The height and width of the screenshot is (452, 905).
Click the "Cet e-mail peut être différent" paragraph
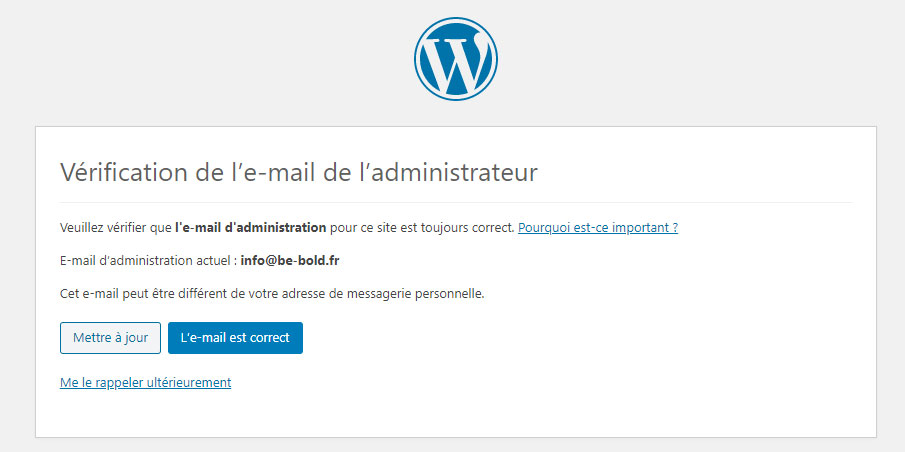tap(272, 294)
